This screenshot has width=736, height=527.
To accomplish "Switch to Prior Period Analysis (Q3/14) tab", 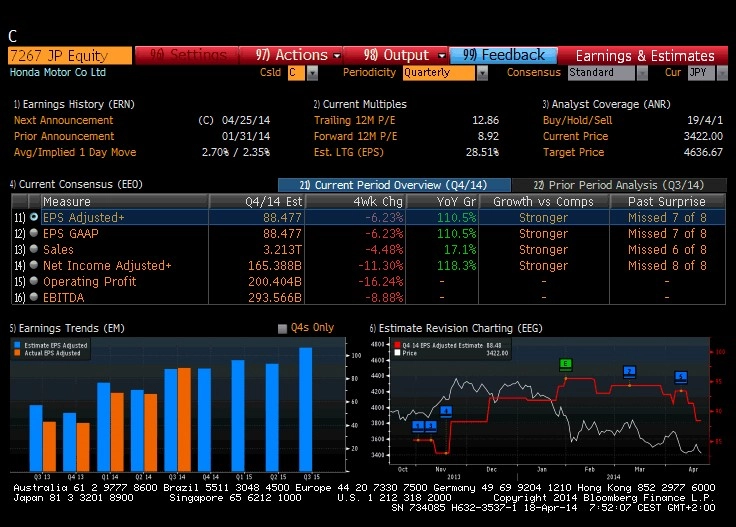I will (619, 185).
